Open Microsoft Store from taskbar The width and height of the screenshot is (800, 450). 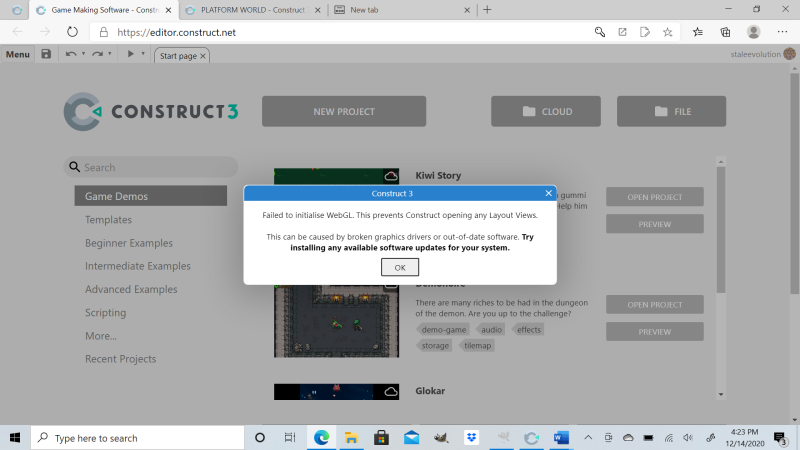coord(381,438)
